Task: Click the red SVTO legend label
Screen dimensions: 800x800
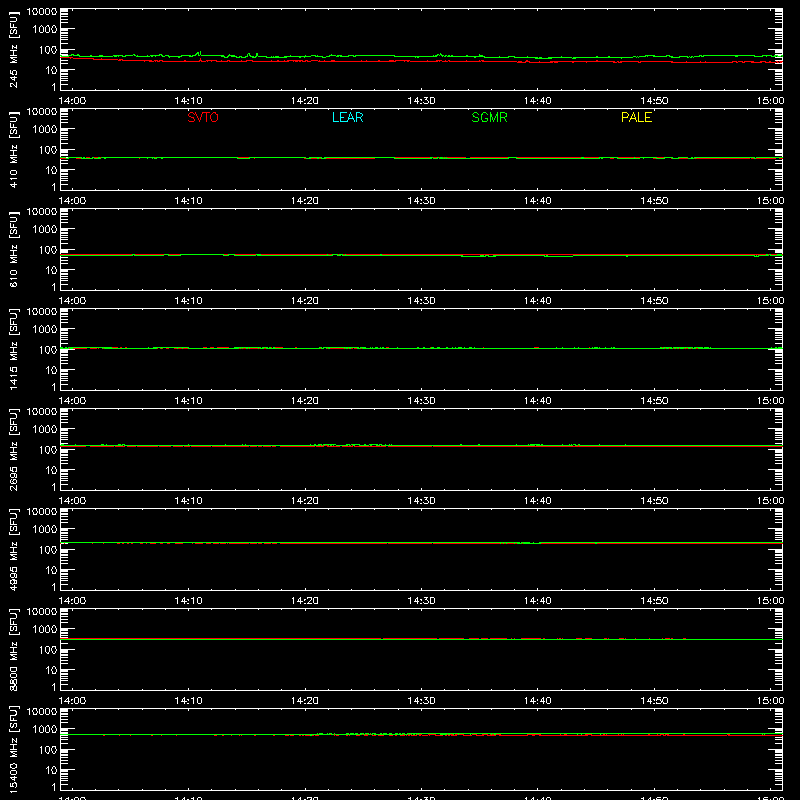Action: pos(203,117)
